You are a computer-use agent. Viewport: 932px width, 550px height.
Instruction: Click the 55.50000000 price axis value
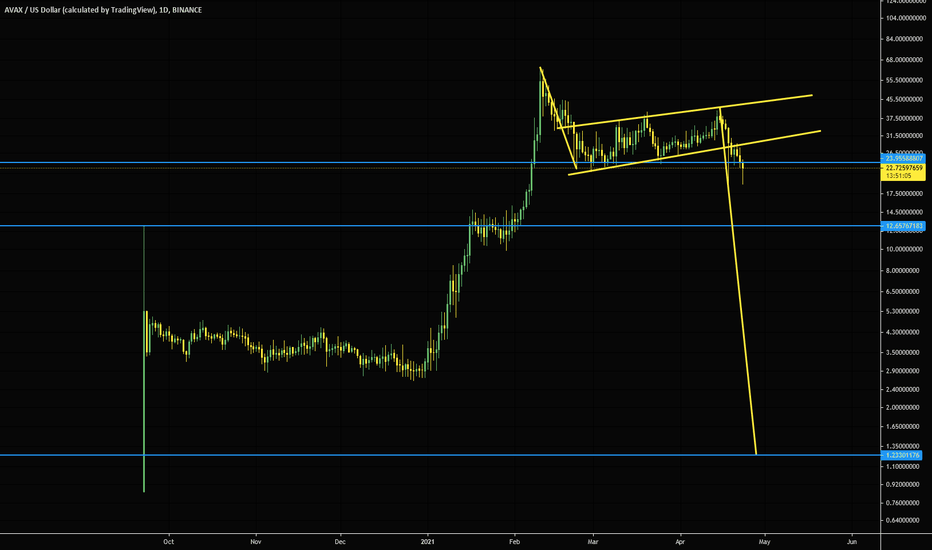[x=904, y=80]
